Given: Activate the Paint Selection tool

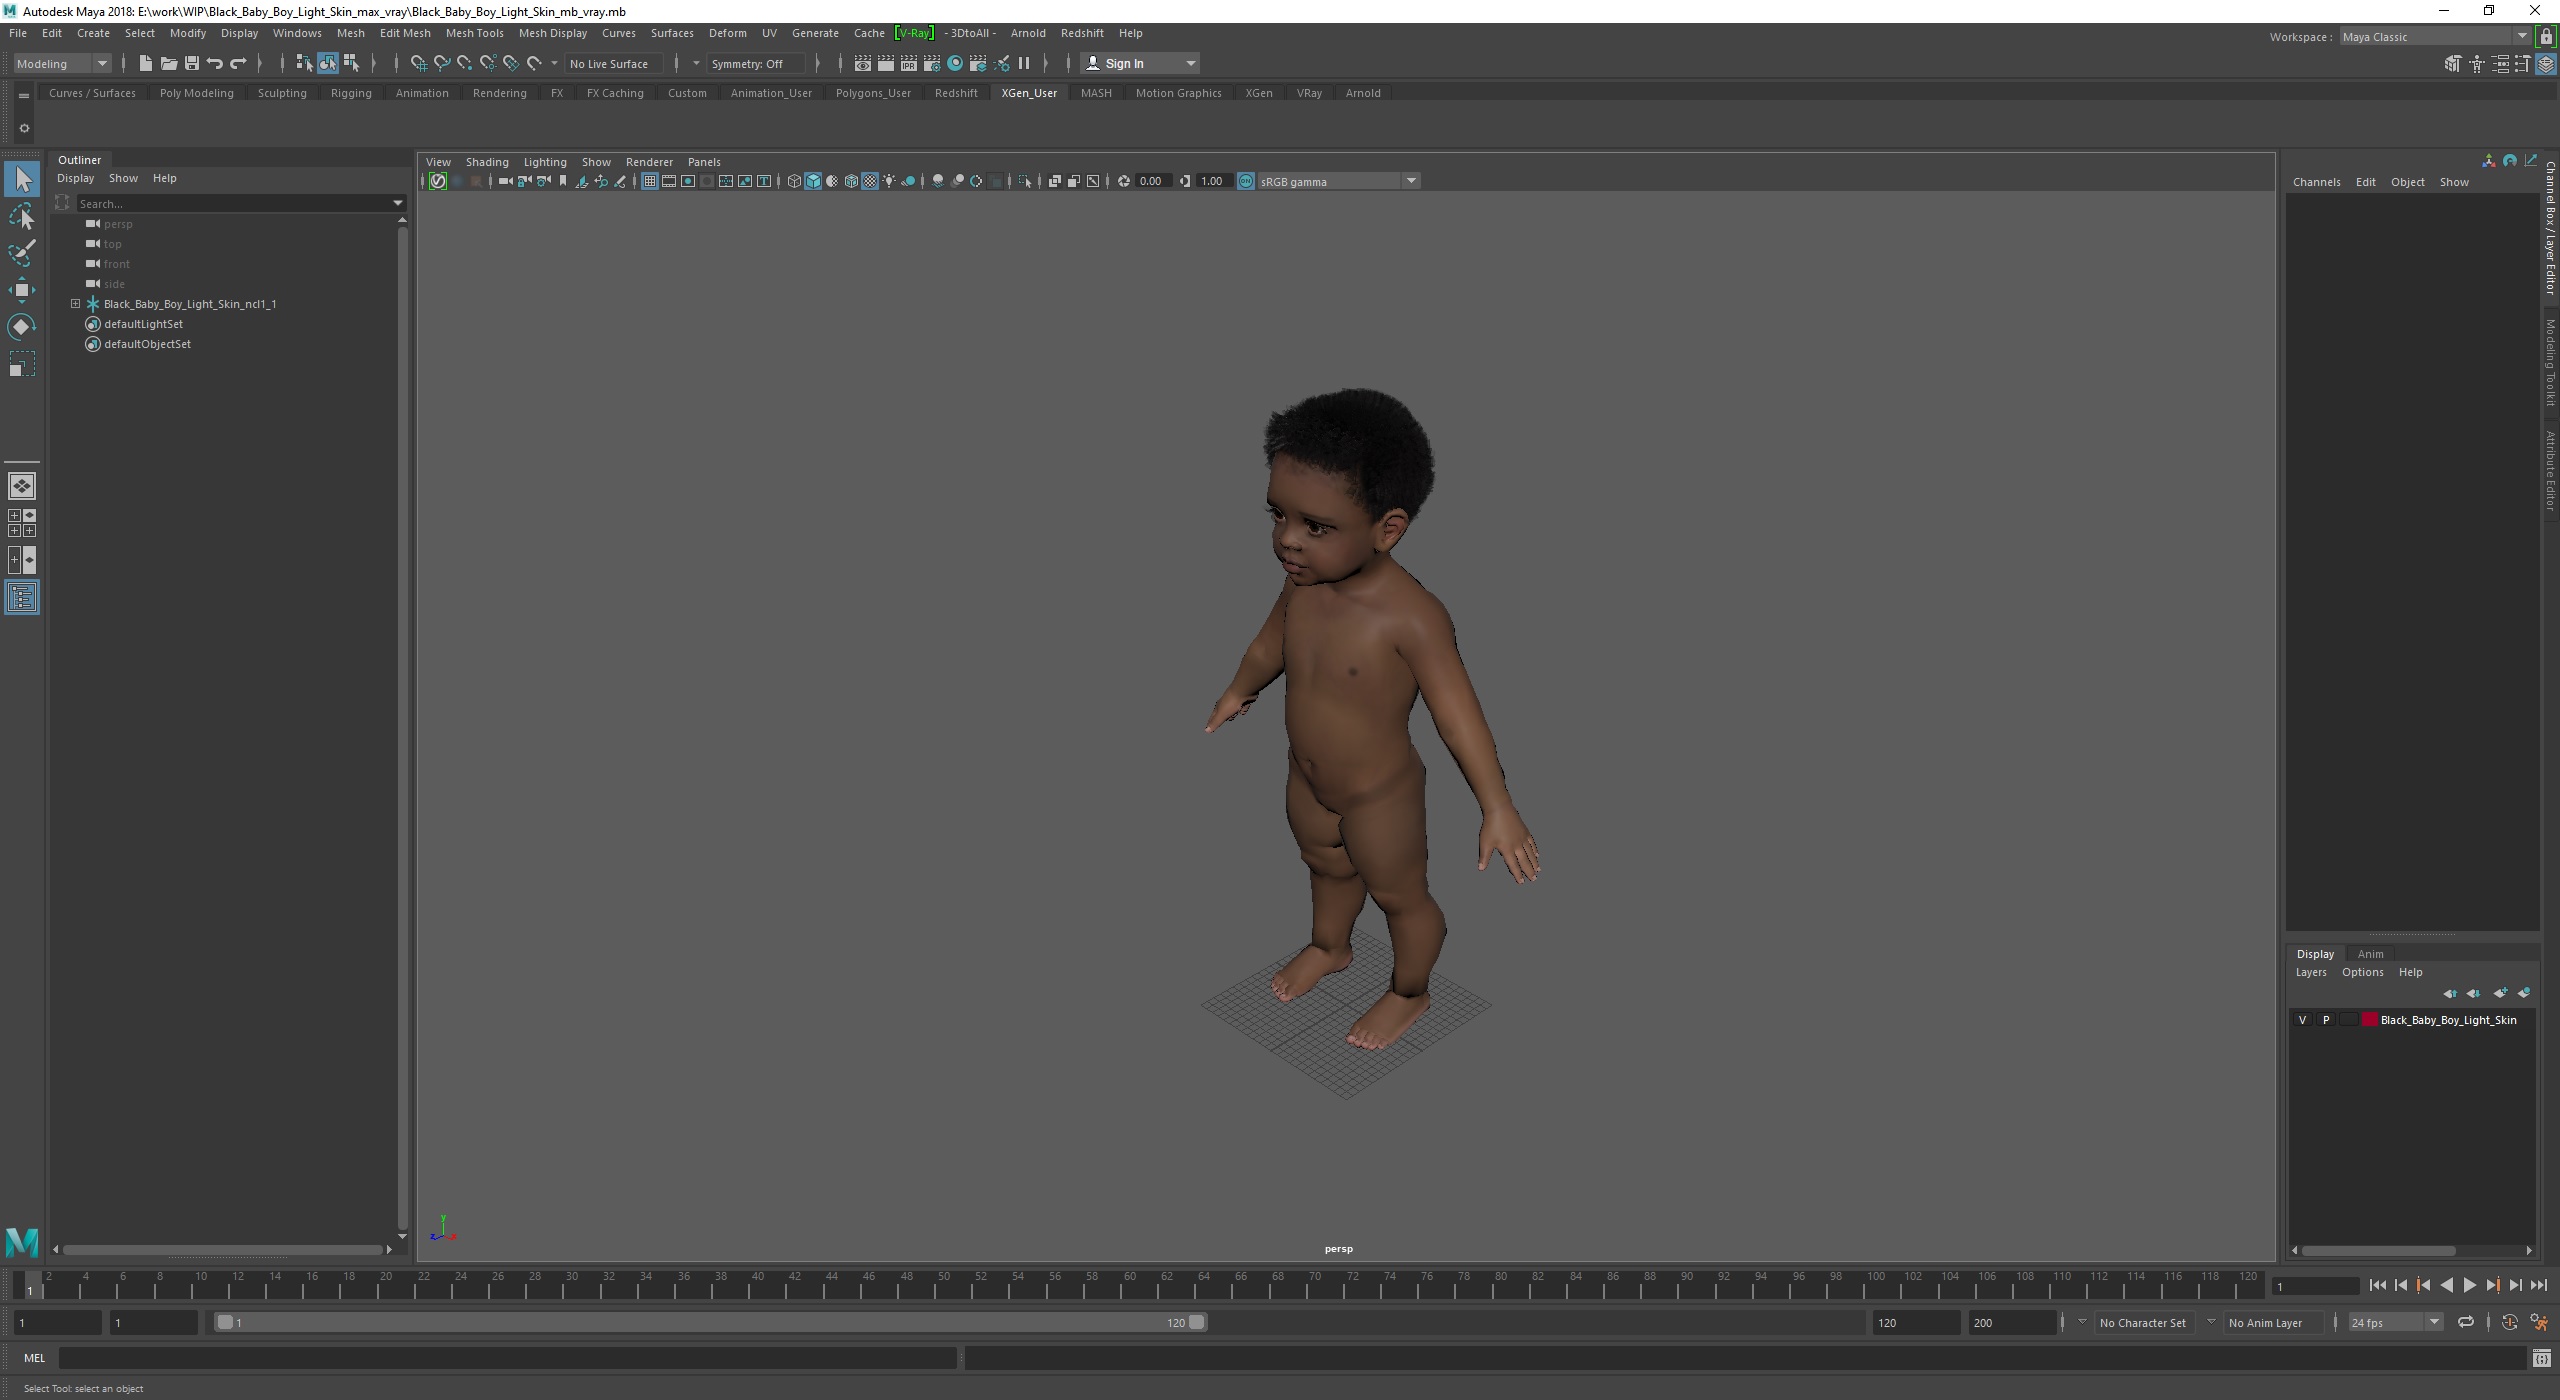Looking at the screenshot, I should (x=22, y=253).
